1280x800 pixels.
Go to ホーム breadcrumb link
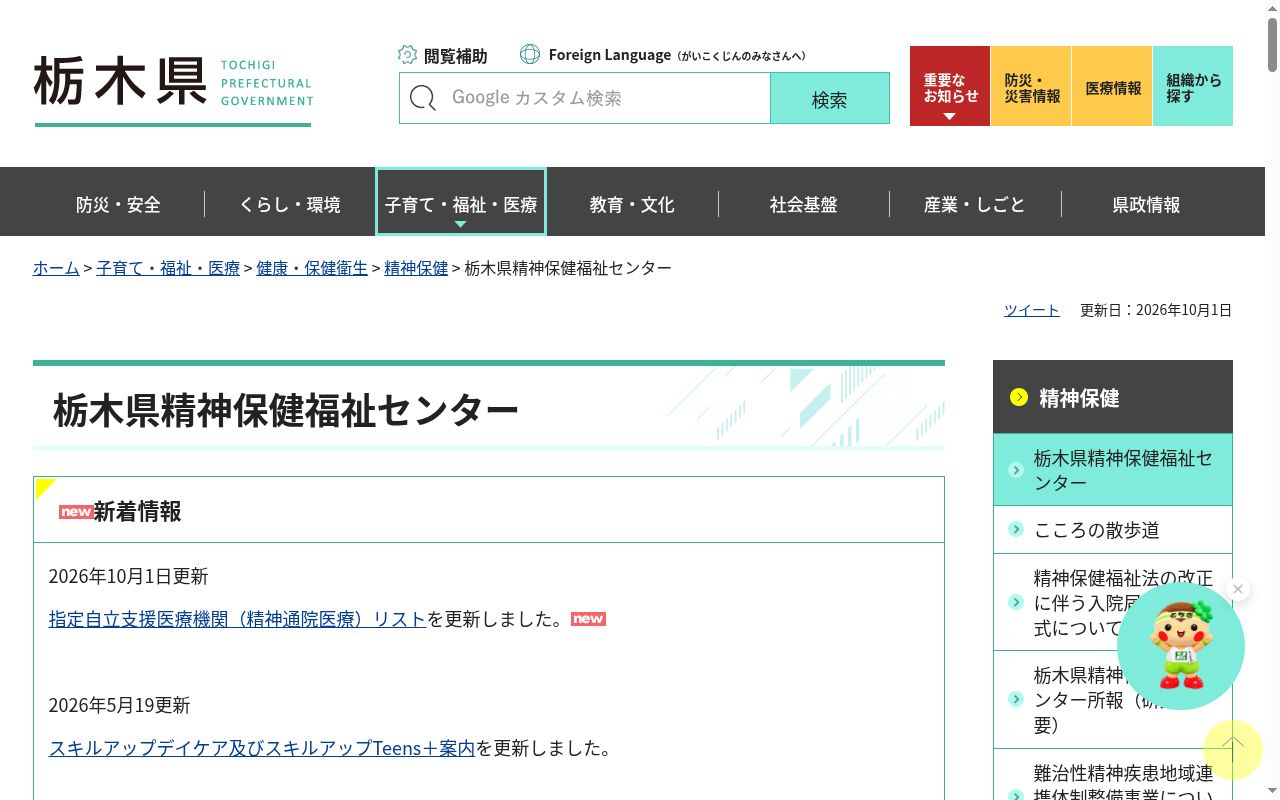56,268
